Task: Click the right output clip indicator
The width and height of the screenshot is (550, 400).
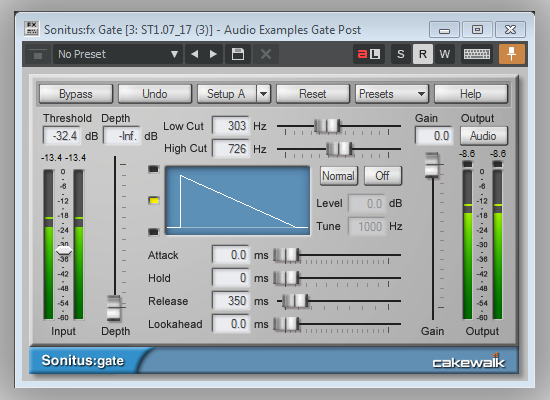Action: click(497, 164)
